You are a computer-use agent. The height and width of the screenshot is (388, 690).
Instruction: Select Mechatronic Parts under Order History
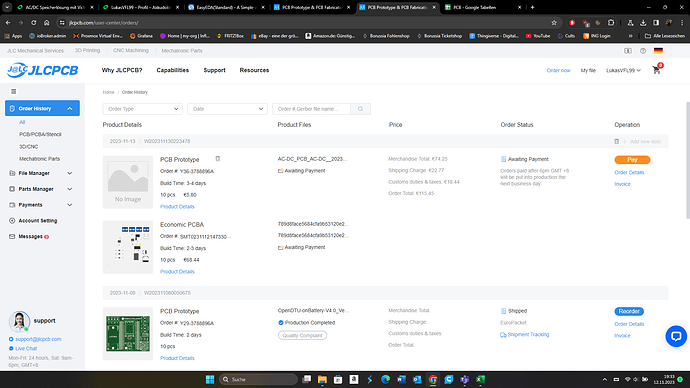point(39,159)
